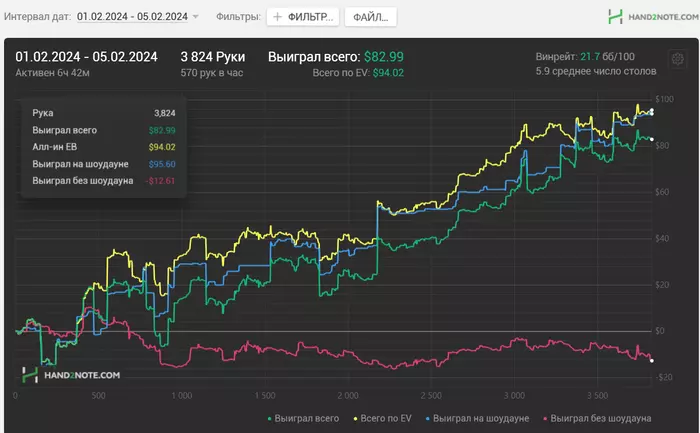Click the plus icon in the filter button
The width and height of the screenshot is (700, 433).
click(x=277, y=17)
